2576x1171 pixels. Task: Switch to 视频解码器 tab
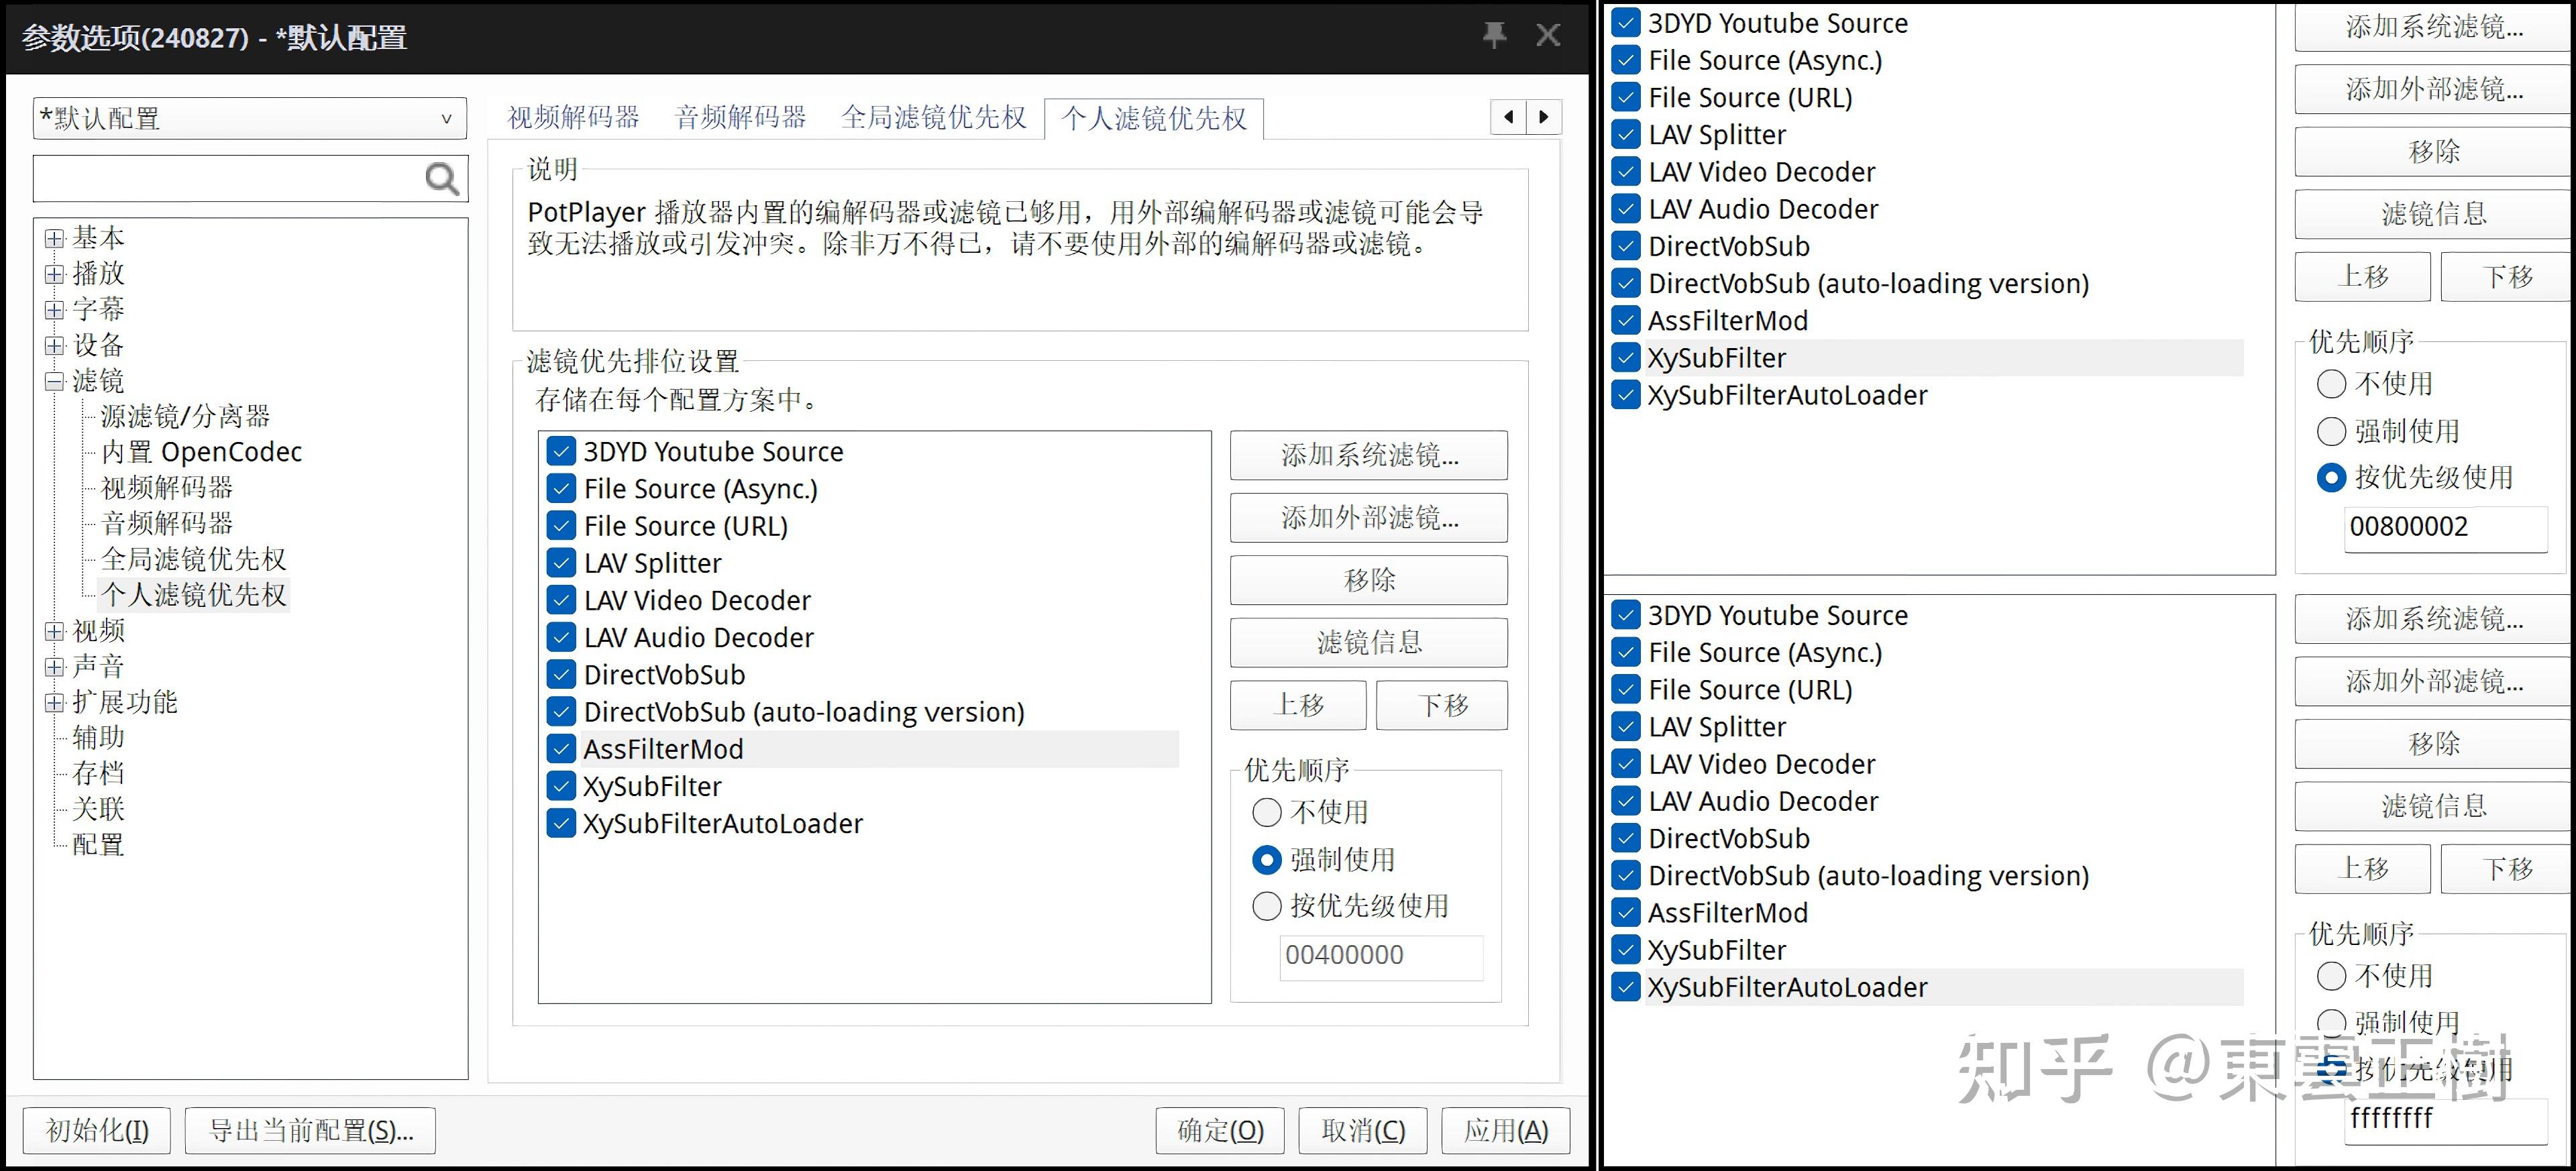[x=573, y=118]
